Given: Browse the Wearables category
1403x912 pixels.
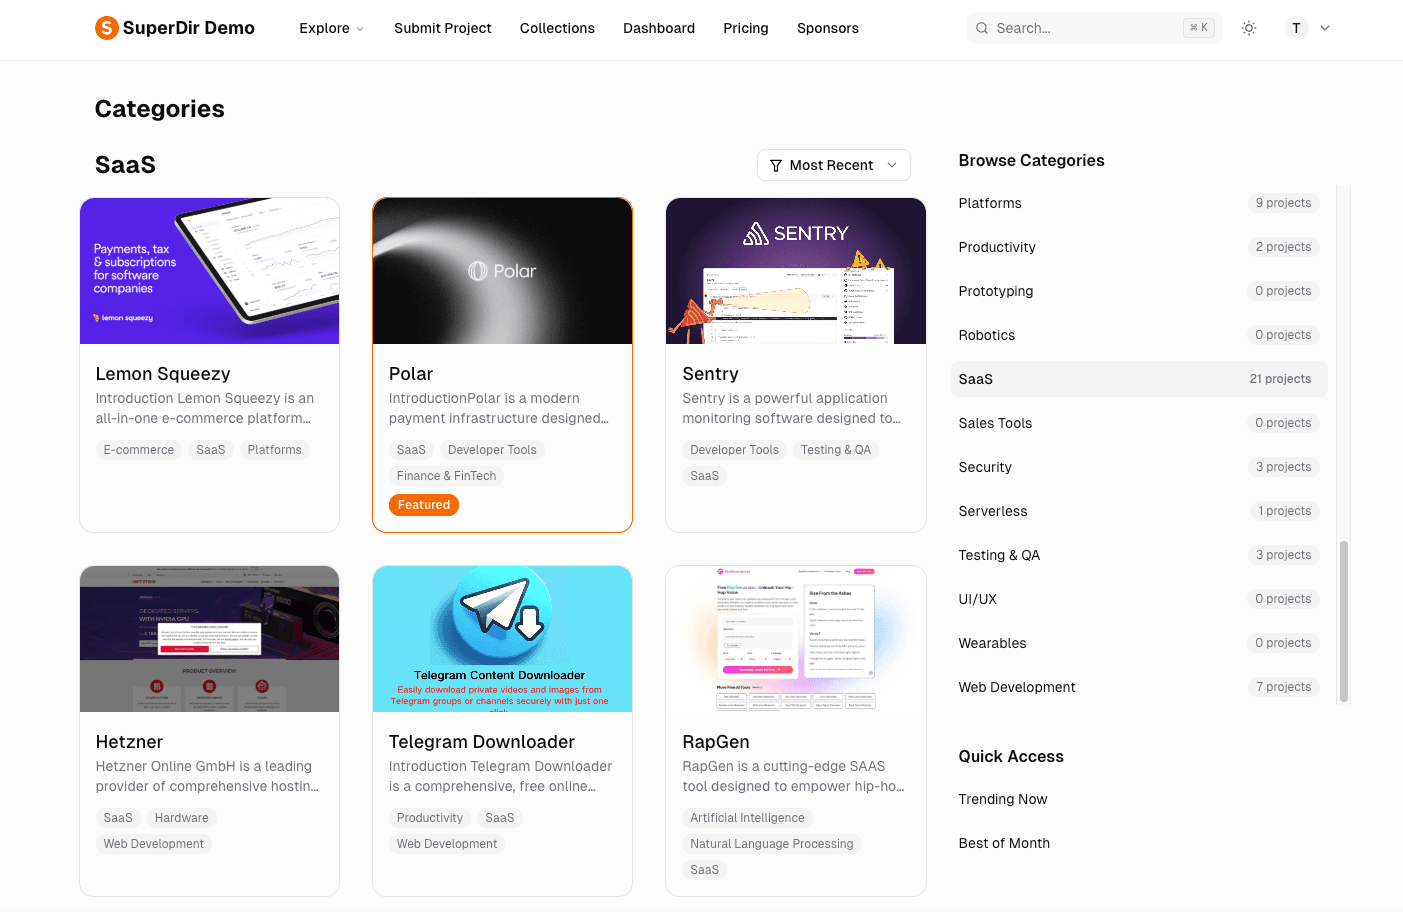Looking at the screenshot, I should [x=1139, y=643].
